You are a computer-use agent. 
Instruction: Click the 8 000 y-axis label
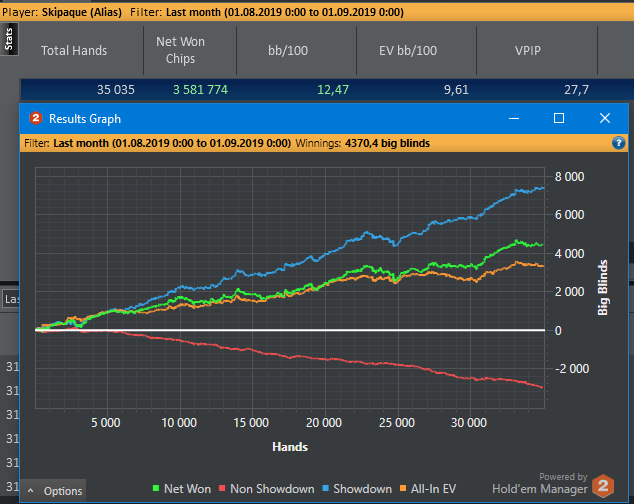tap(569, 177)
